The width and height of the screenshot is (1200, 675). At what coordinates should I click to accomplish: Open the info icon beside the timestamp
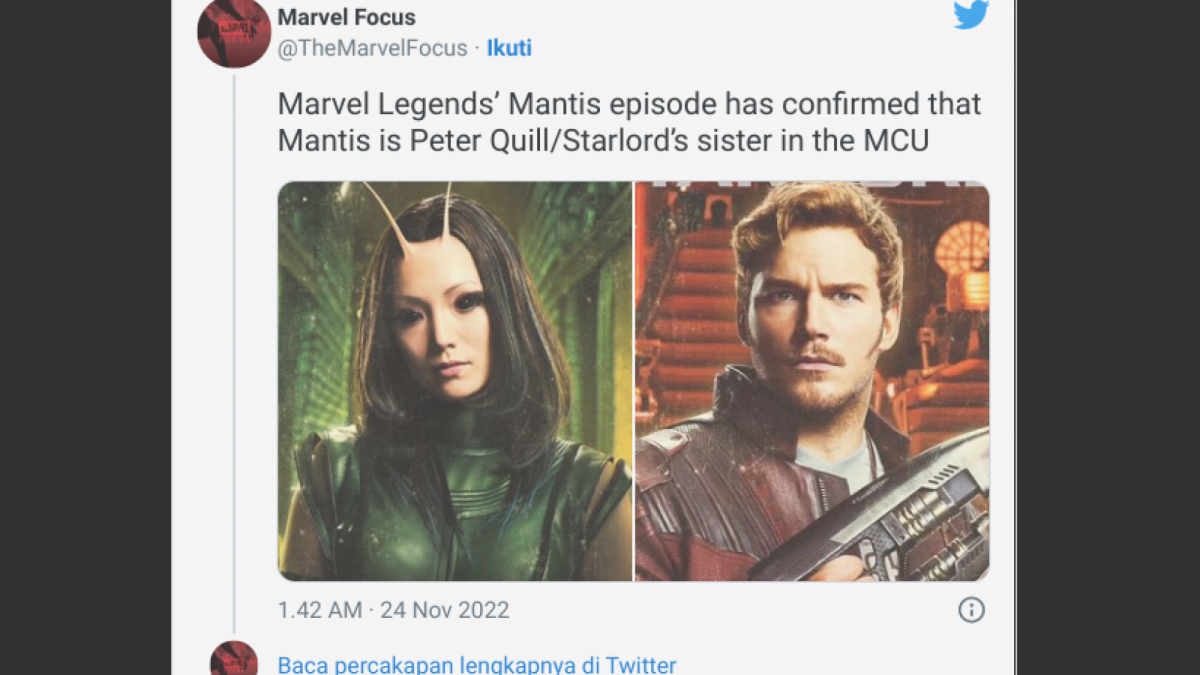[x=970, y=609]
